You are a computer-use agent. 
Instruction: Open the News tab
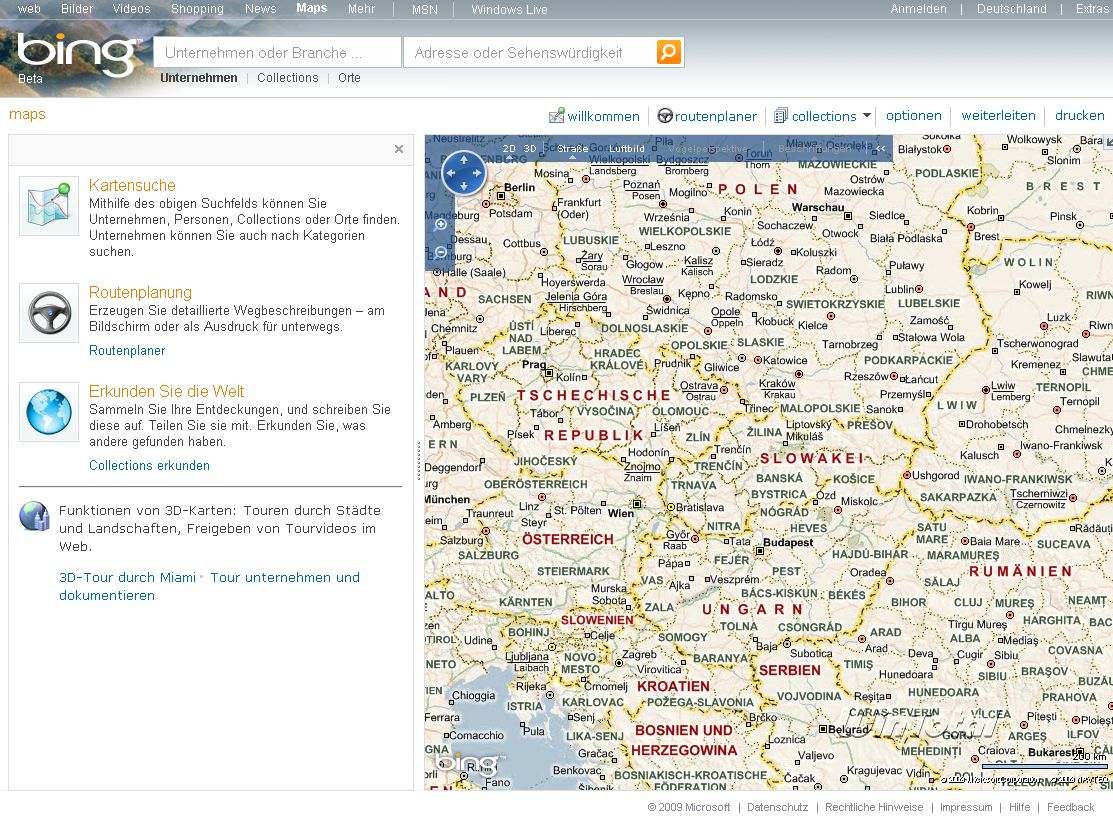tap(261, 9)
